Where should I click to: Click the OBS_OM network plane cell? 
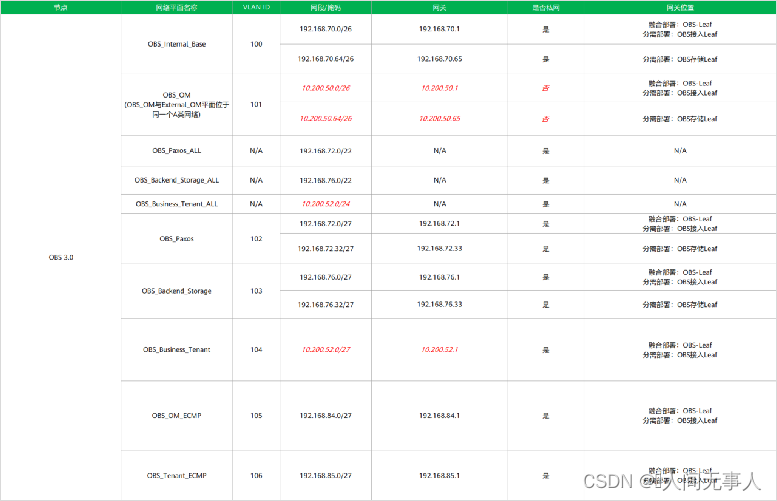(177, 105)
